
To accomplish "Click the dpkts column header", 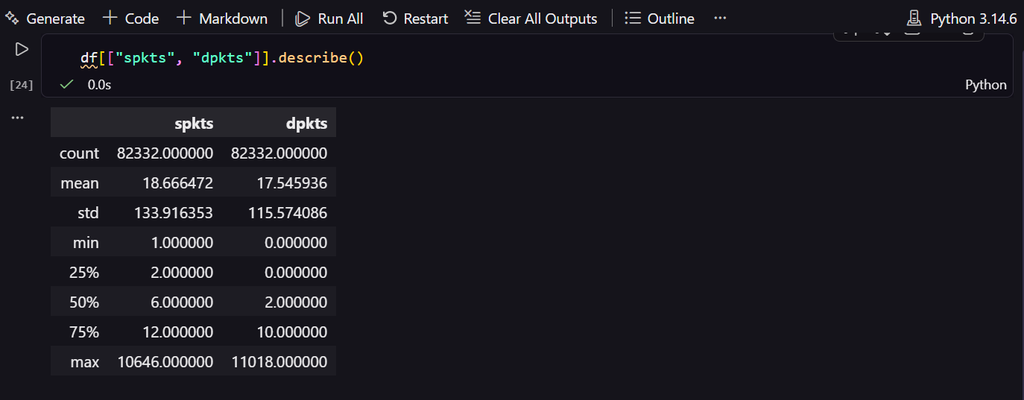I will [x=308, y=123].
